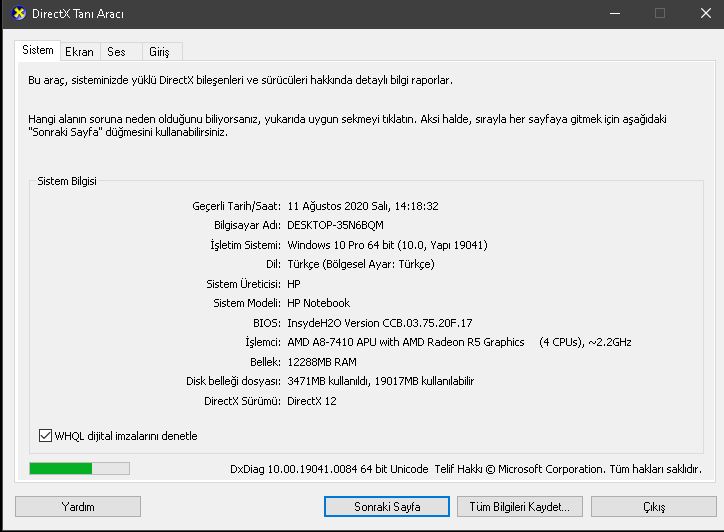Click the 'Bu araç, sisteminizde yüklü' description

pyautogui.click(x=240, y=80)
